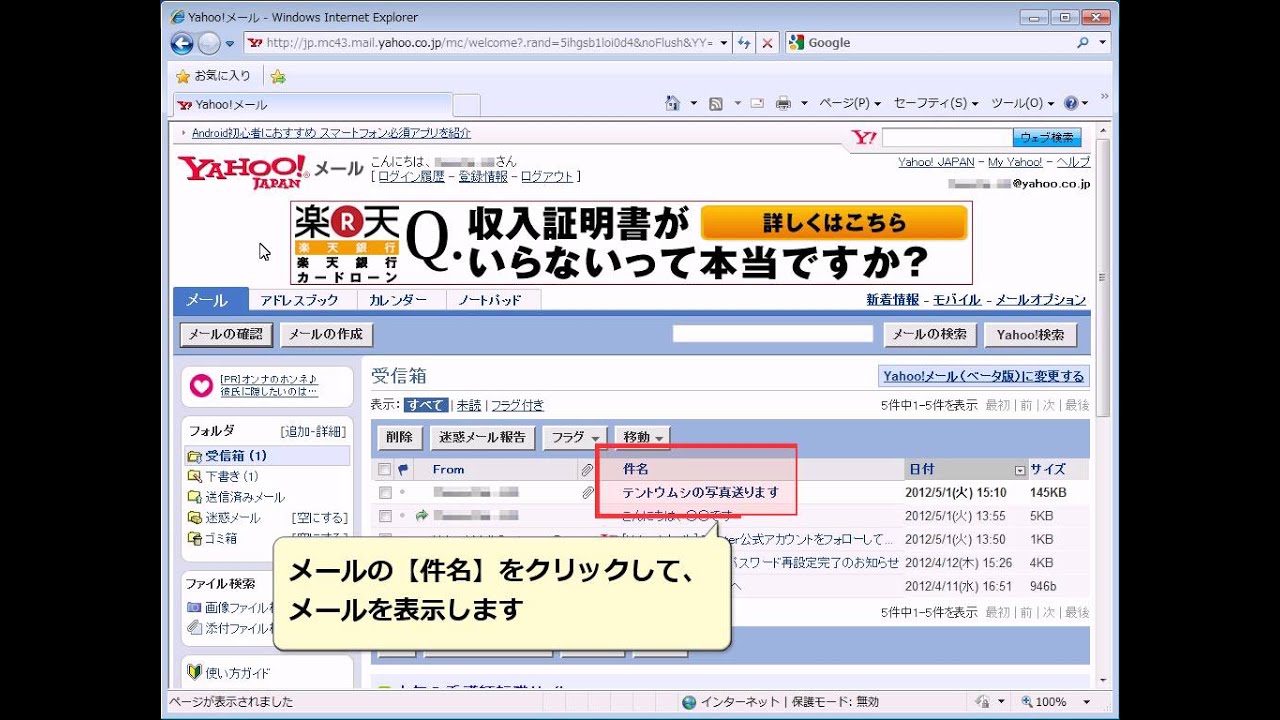Click the paperclip attachment column header icon
This screenshot has height=720, width=1280.
point(587,469)
